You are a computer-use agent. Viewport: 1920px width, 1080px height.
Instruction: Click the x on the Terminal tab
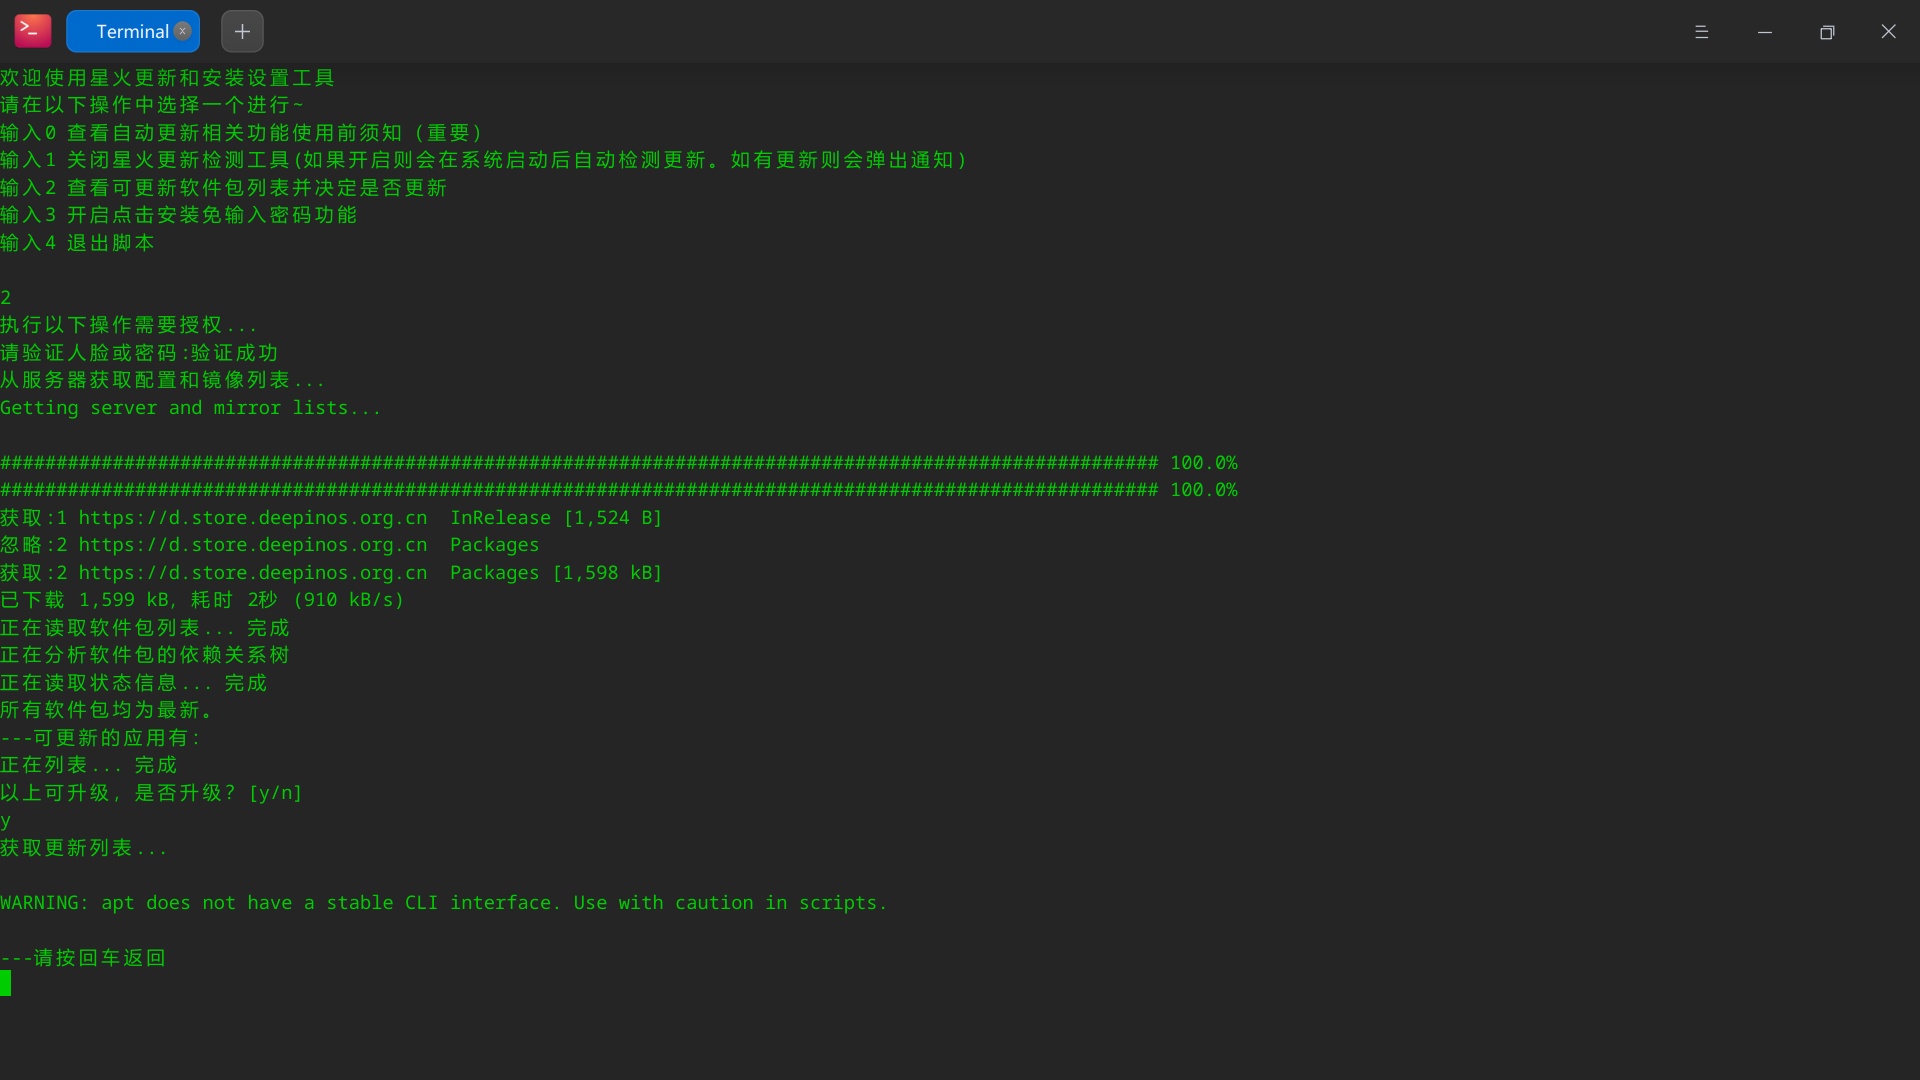tap(182, 31)
